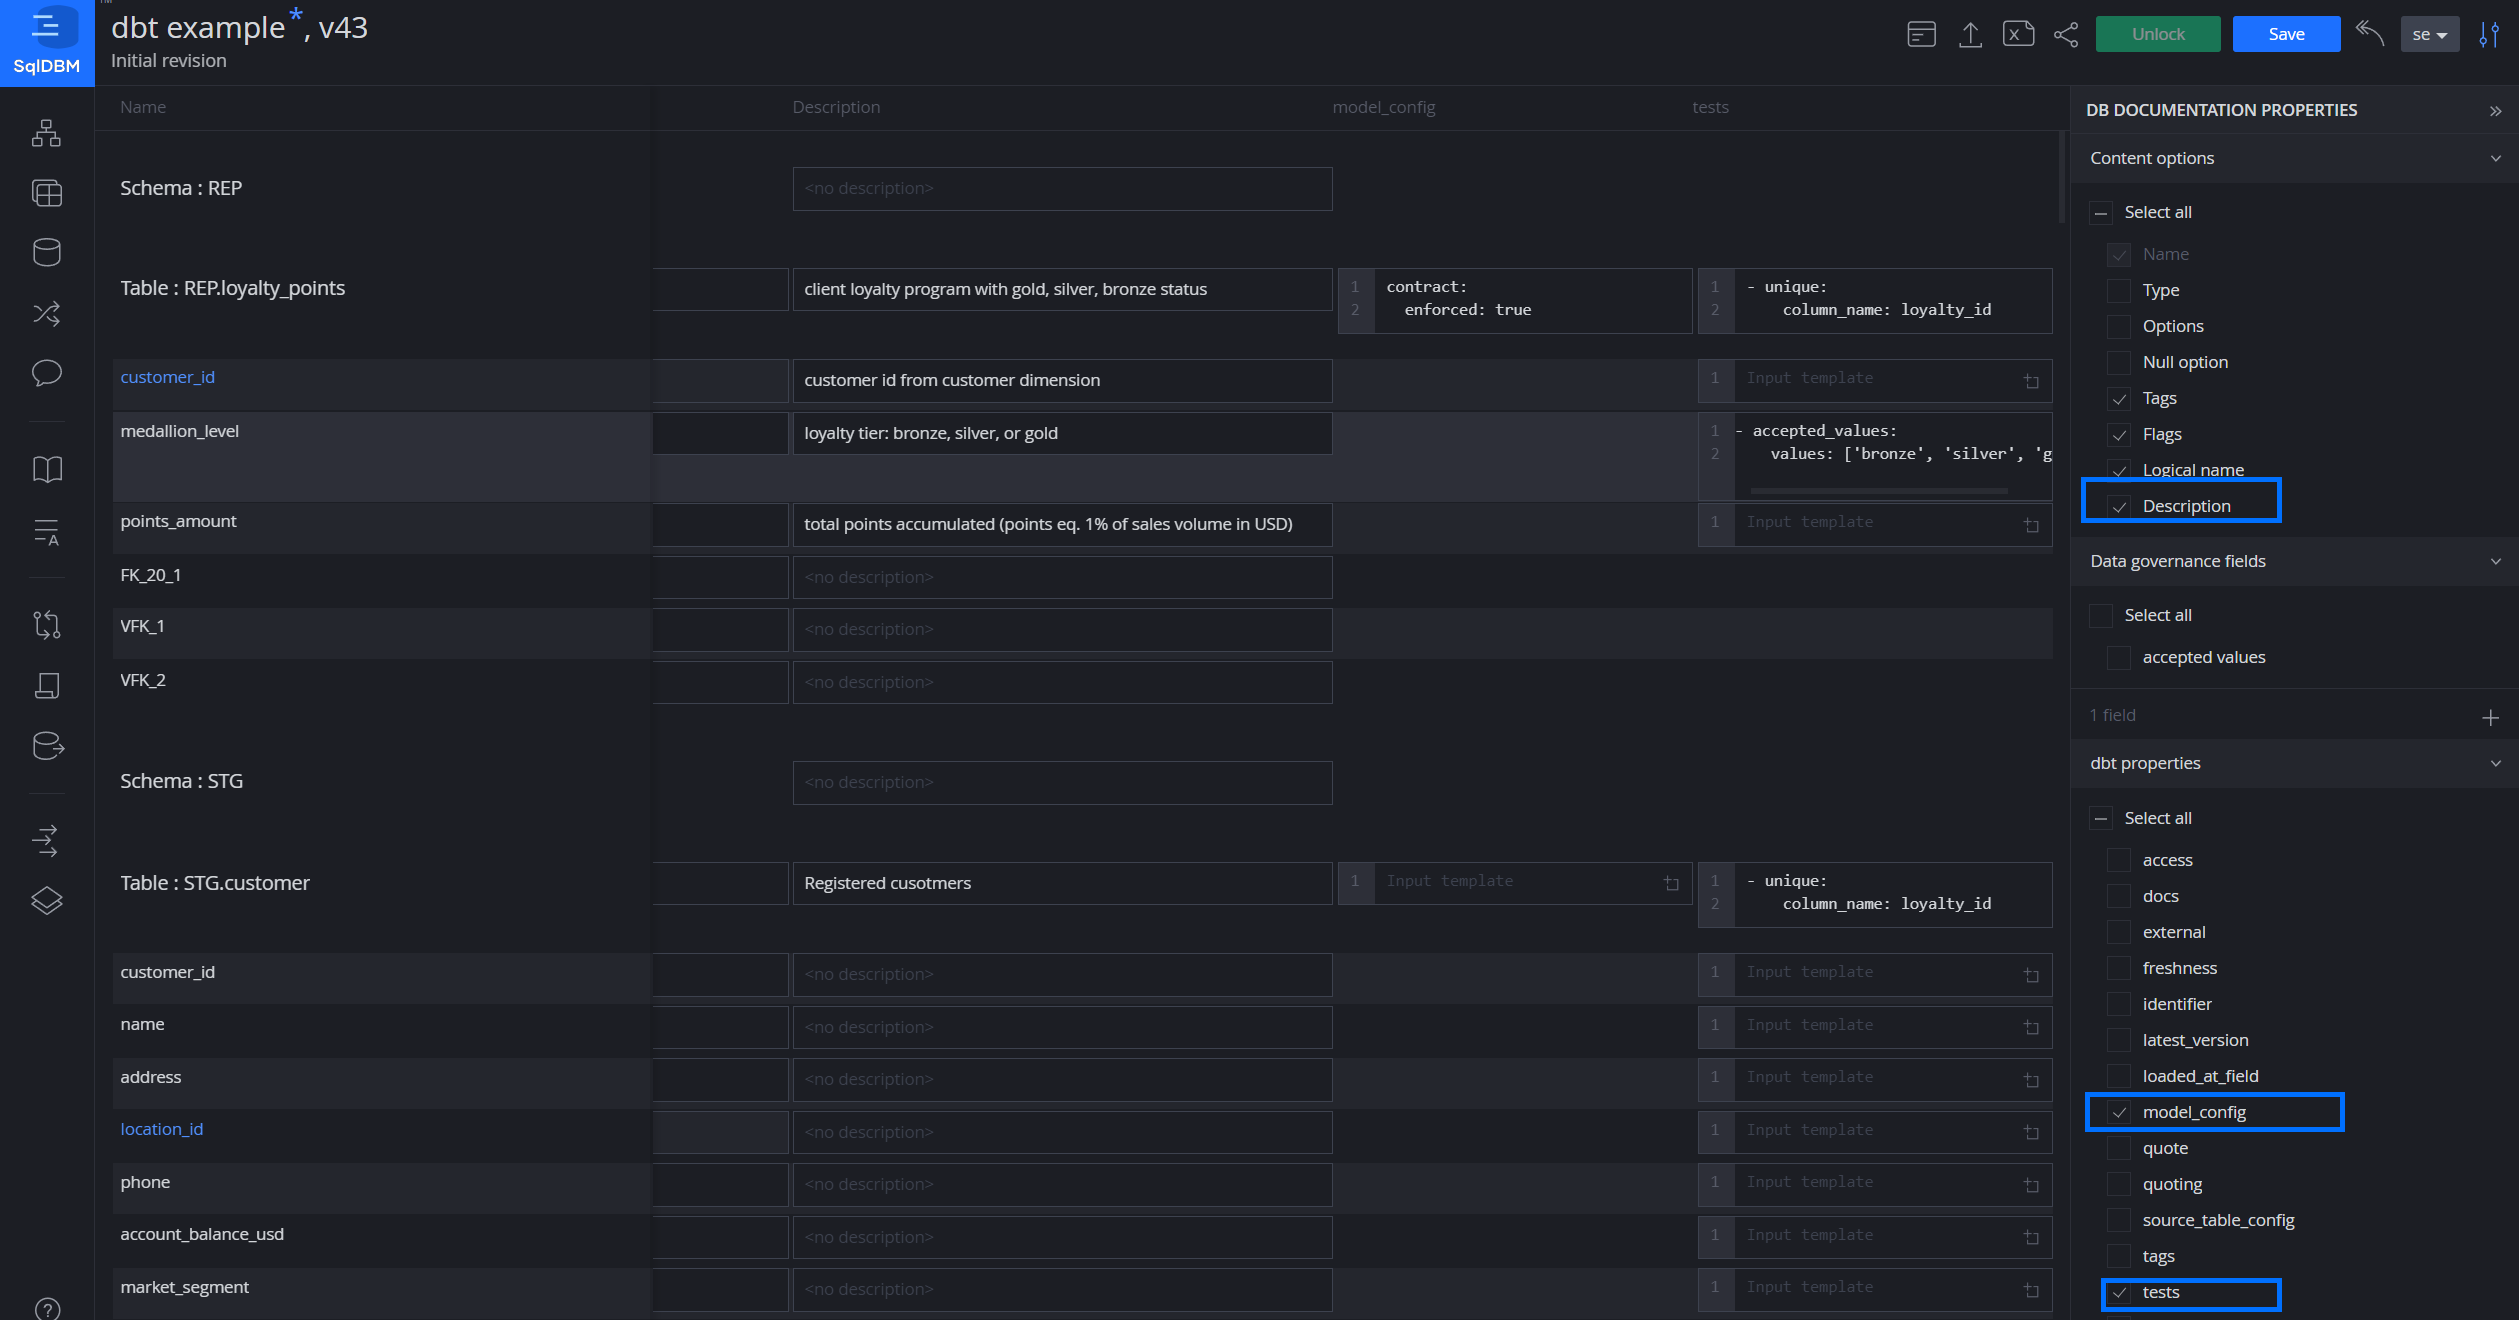Image resolution: width=2519 pixels, height=1320 pixels.
Task: Open the comments panel
Action: [x=47, y=373]
